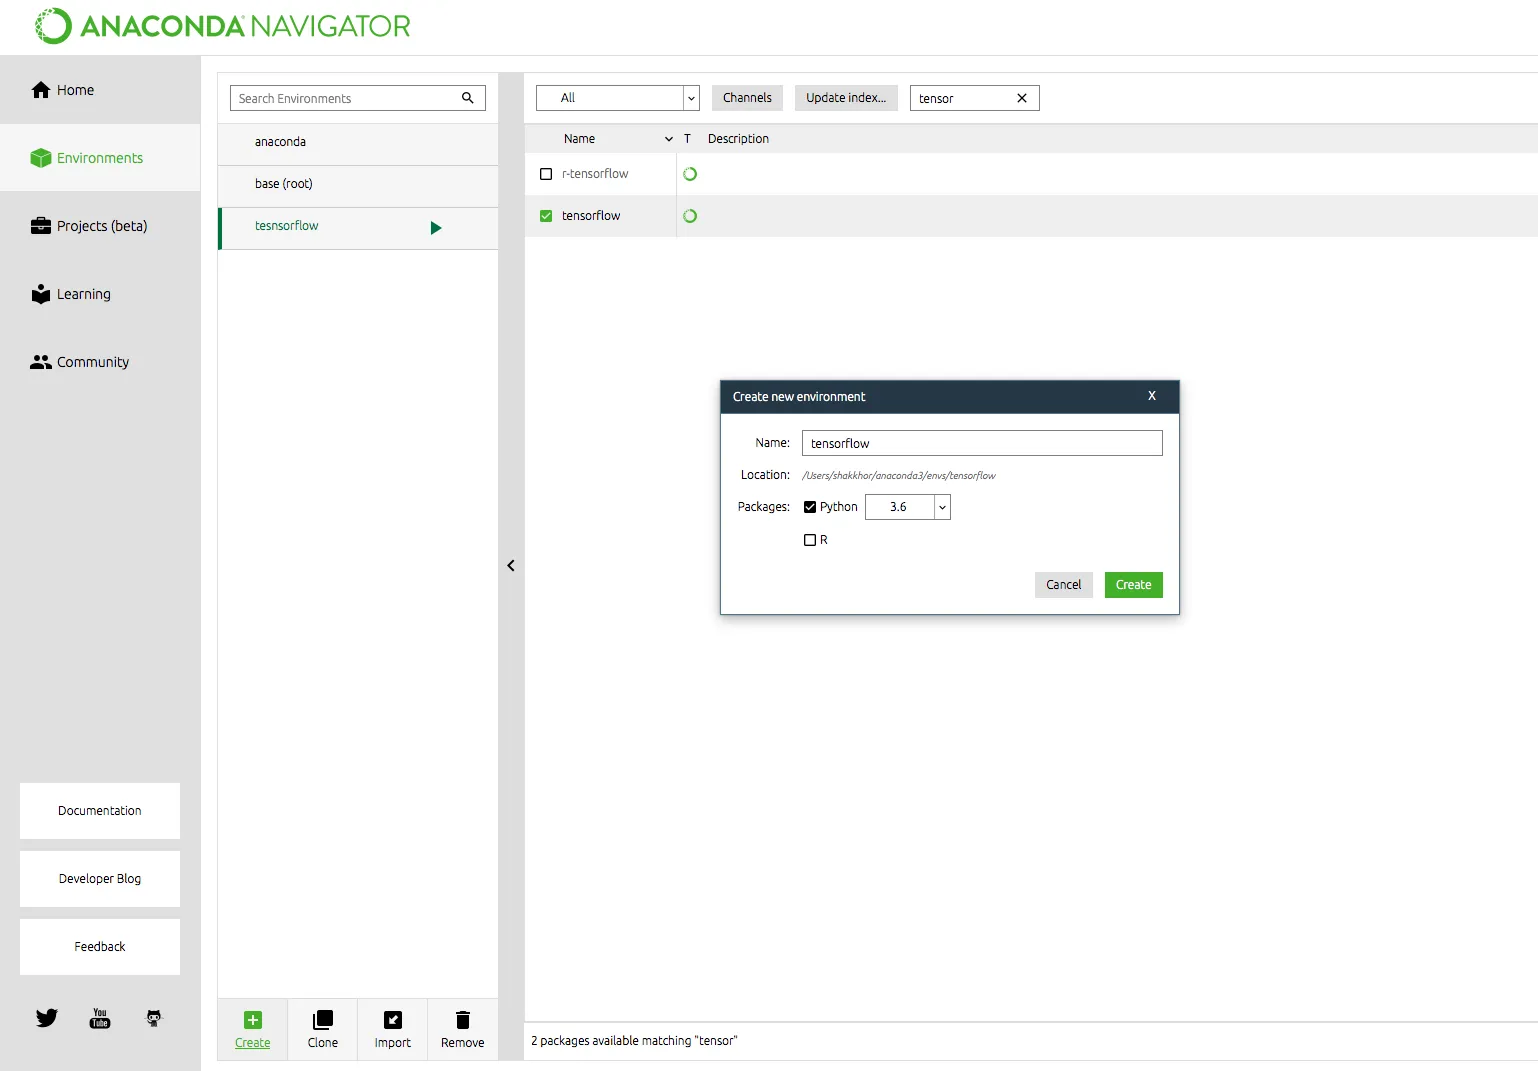The height and width of the screenshot is (1071, 1538).
Task: Open the Environments tab
Action: tap(100, 158)
